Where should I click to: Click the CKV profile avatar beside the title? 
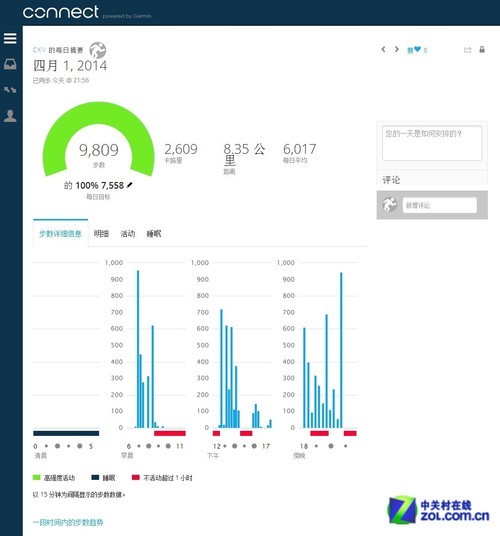coord(98,50)
